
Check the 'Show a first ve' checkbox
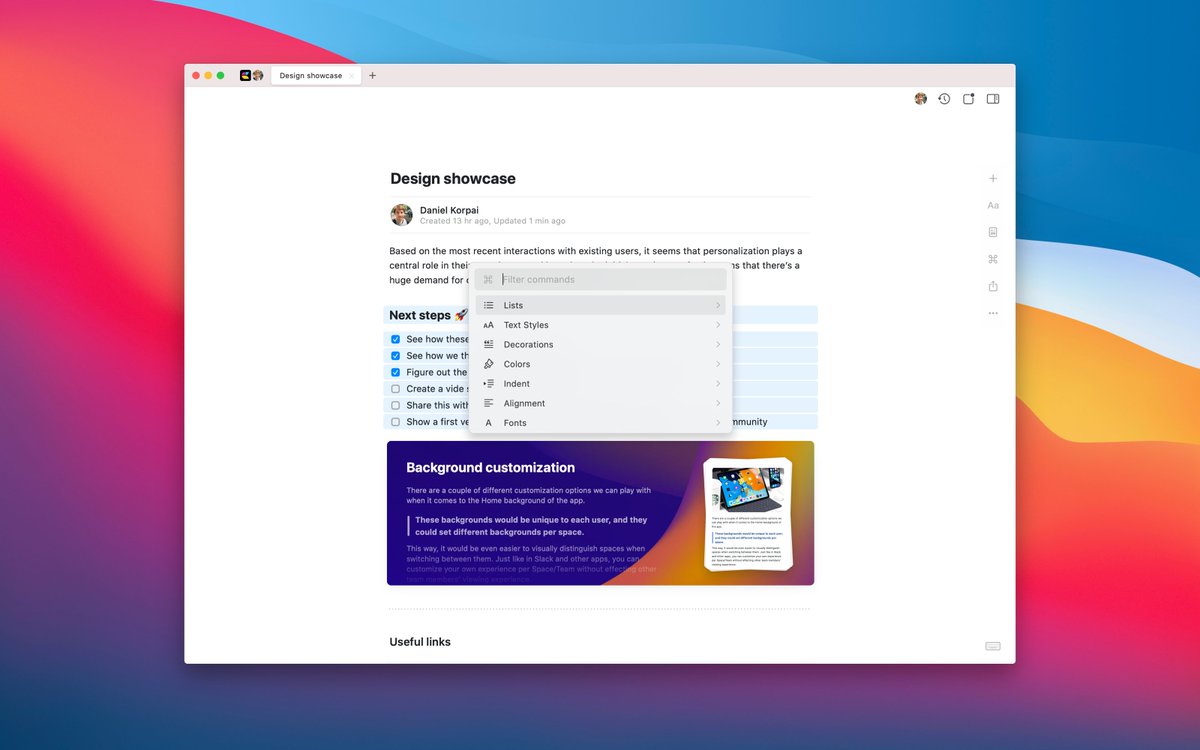[396, 422]
